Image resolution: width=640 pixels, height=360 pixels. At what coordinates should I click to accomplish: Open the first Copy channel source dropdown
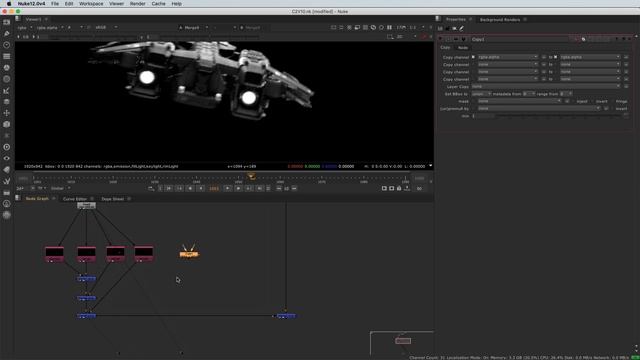pyautogui.click(x=508, y=57)
